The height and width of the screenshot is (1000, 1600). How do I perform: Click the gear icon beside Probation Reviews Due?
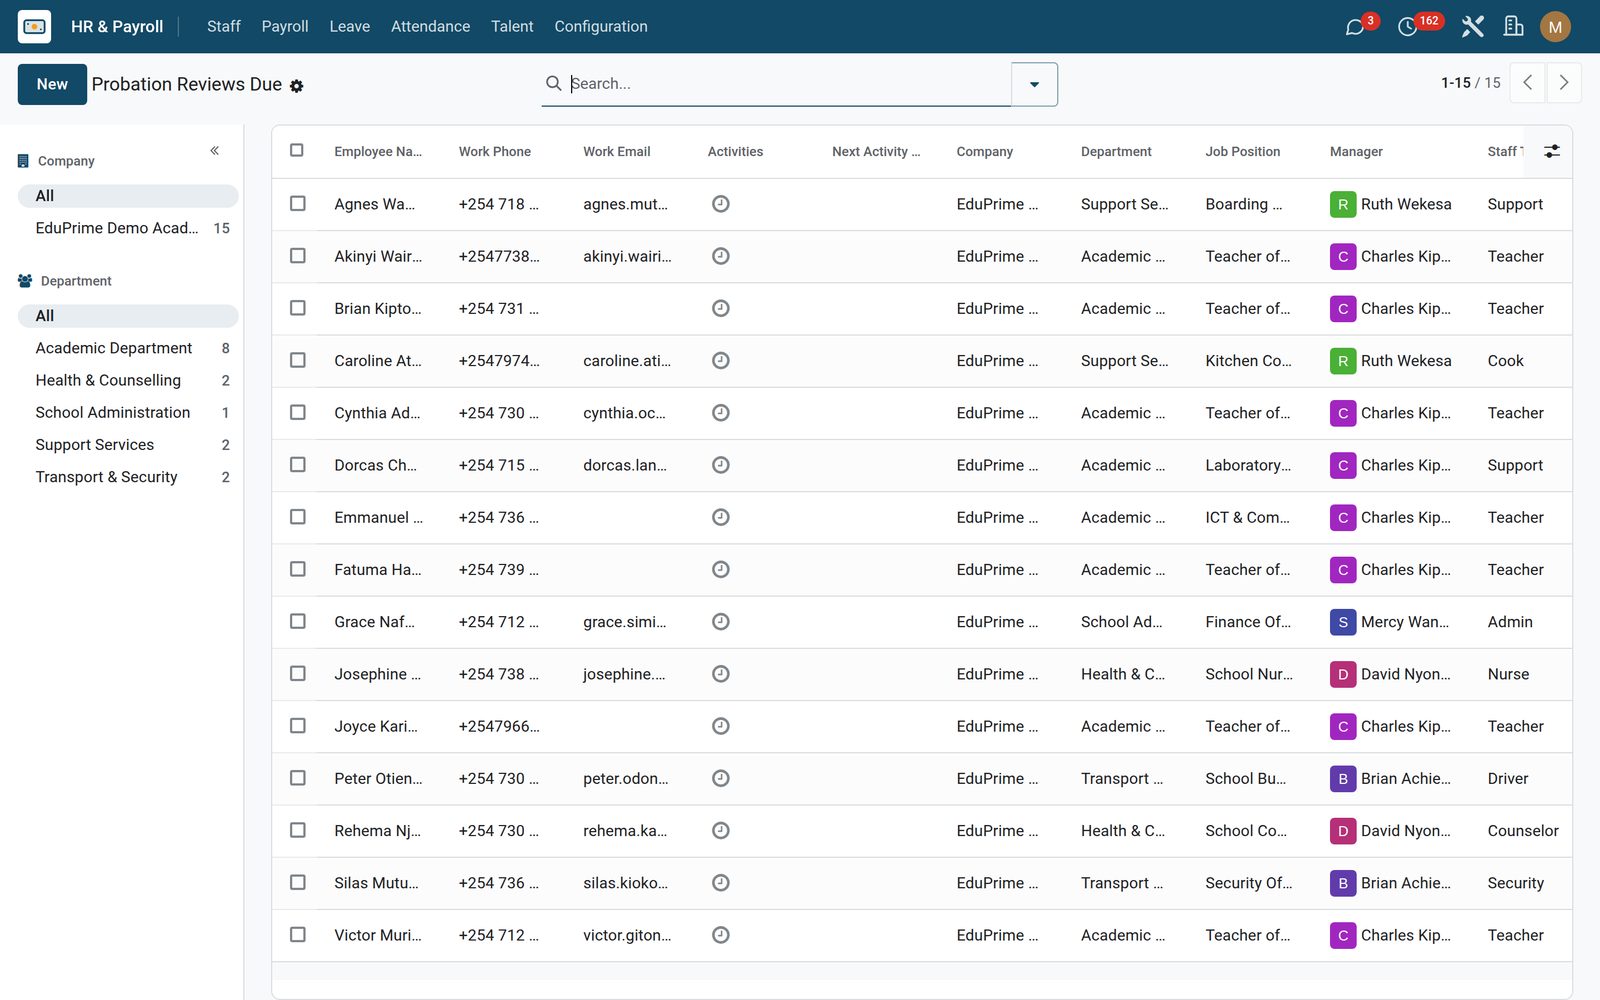click(296, 86)
